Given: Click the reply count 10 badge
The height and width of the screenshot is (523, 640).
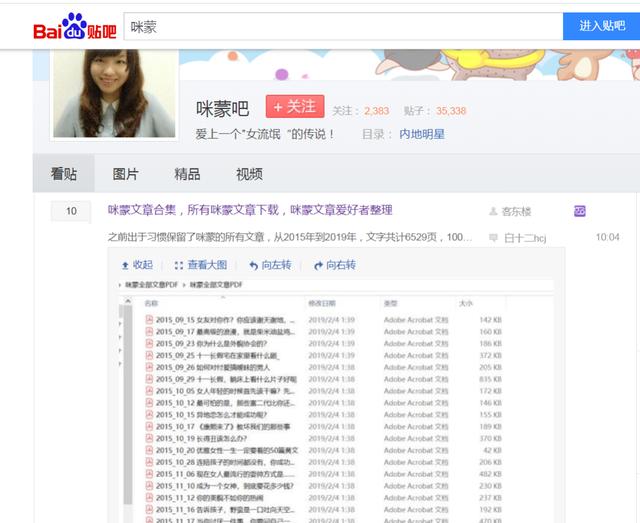Looking at the screenshot, I should (71, 211).
